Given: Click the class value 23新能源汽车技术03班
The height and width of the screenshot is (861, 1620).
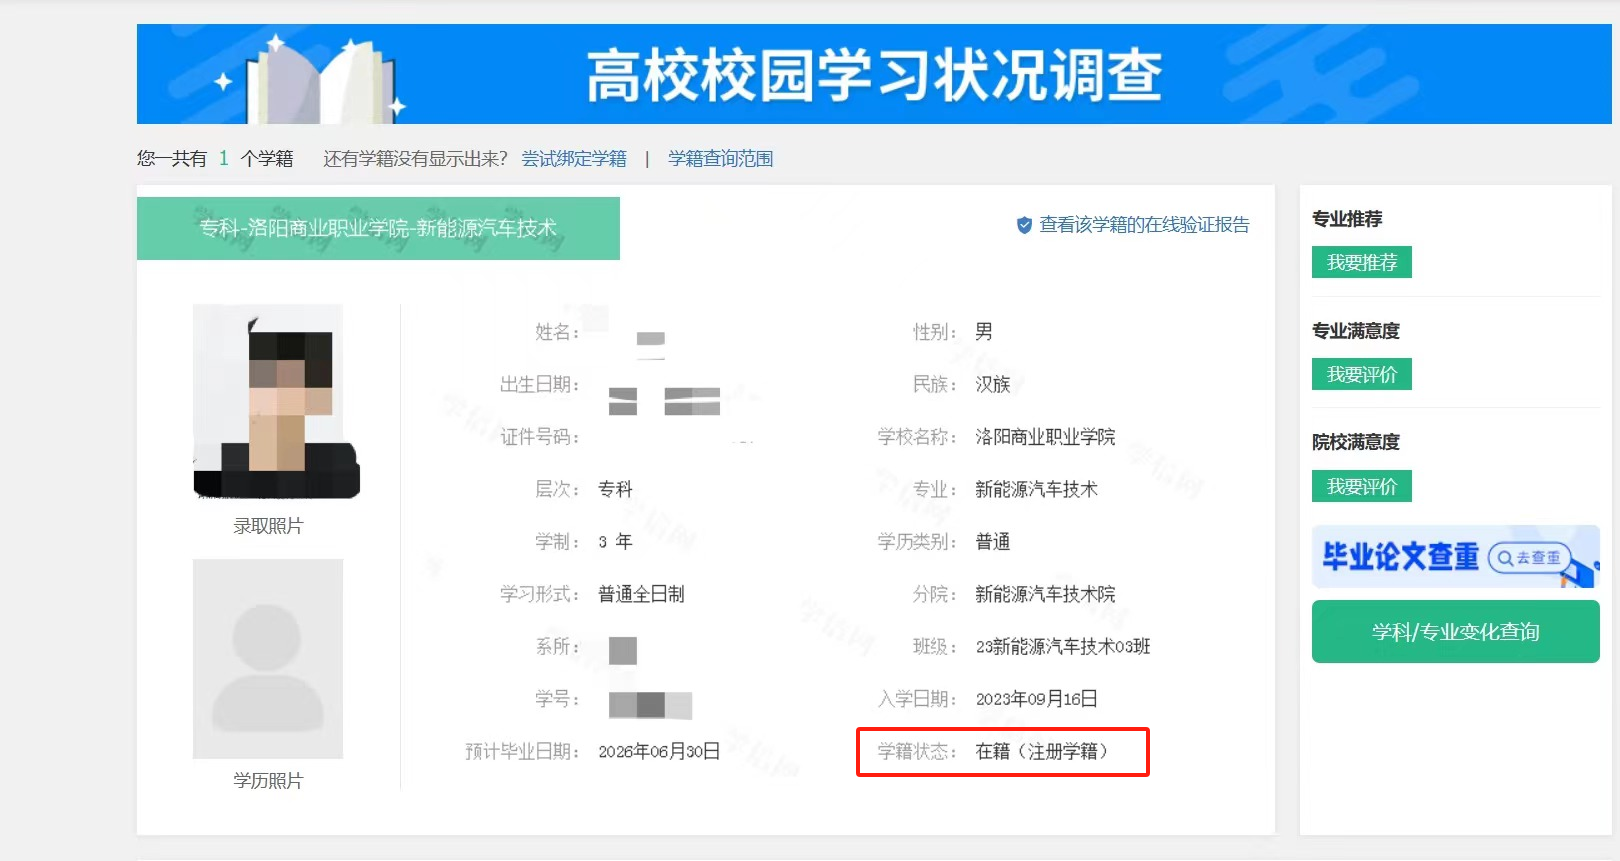Looking at the screenshot, I should [x=1063, y=647].
